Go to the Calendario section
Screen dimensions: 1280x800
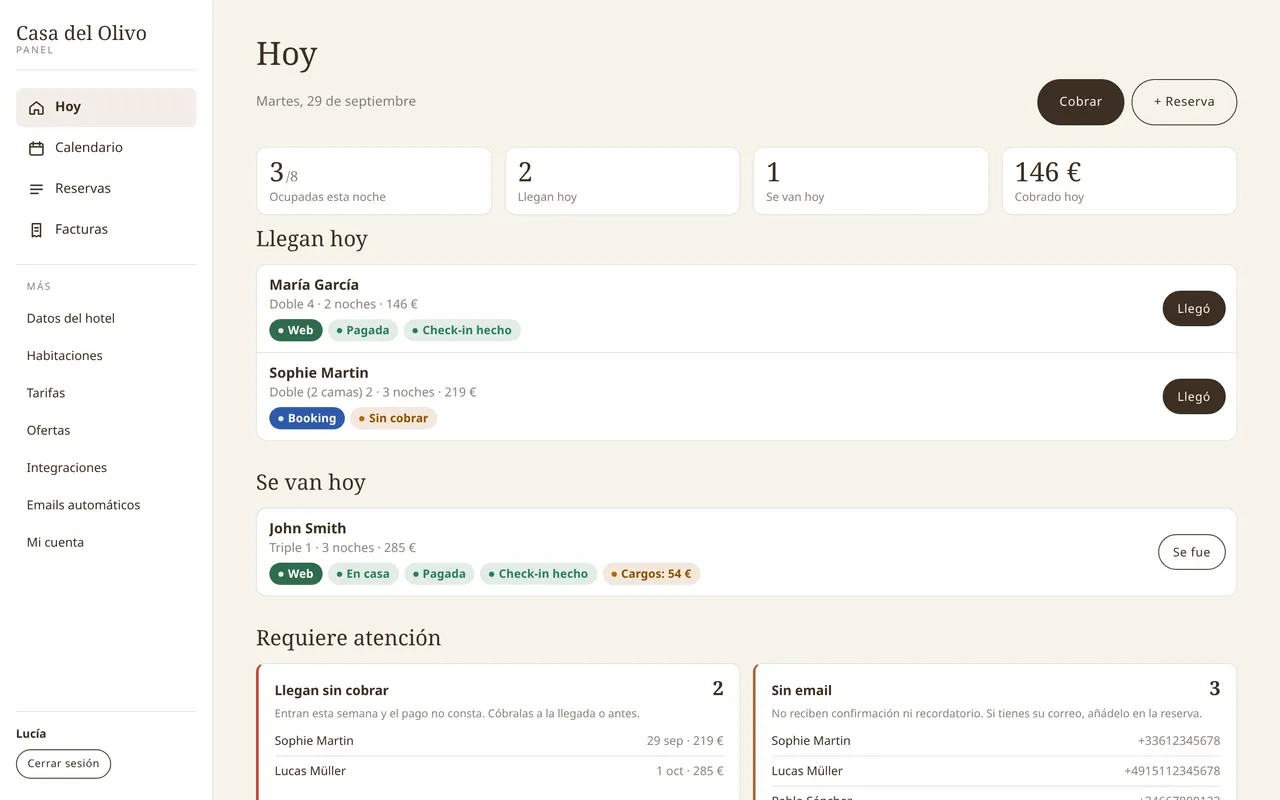click(x=106, y=148)
